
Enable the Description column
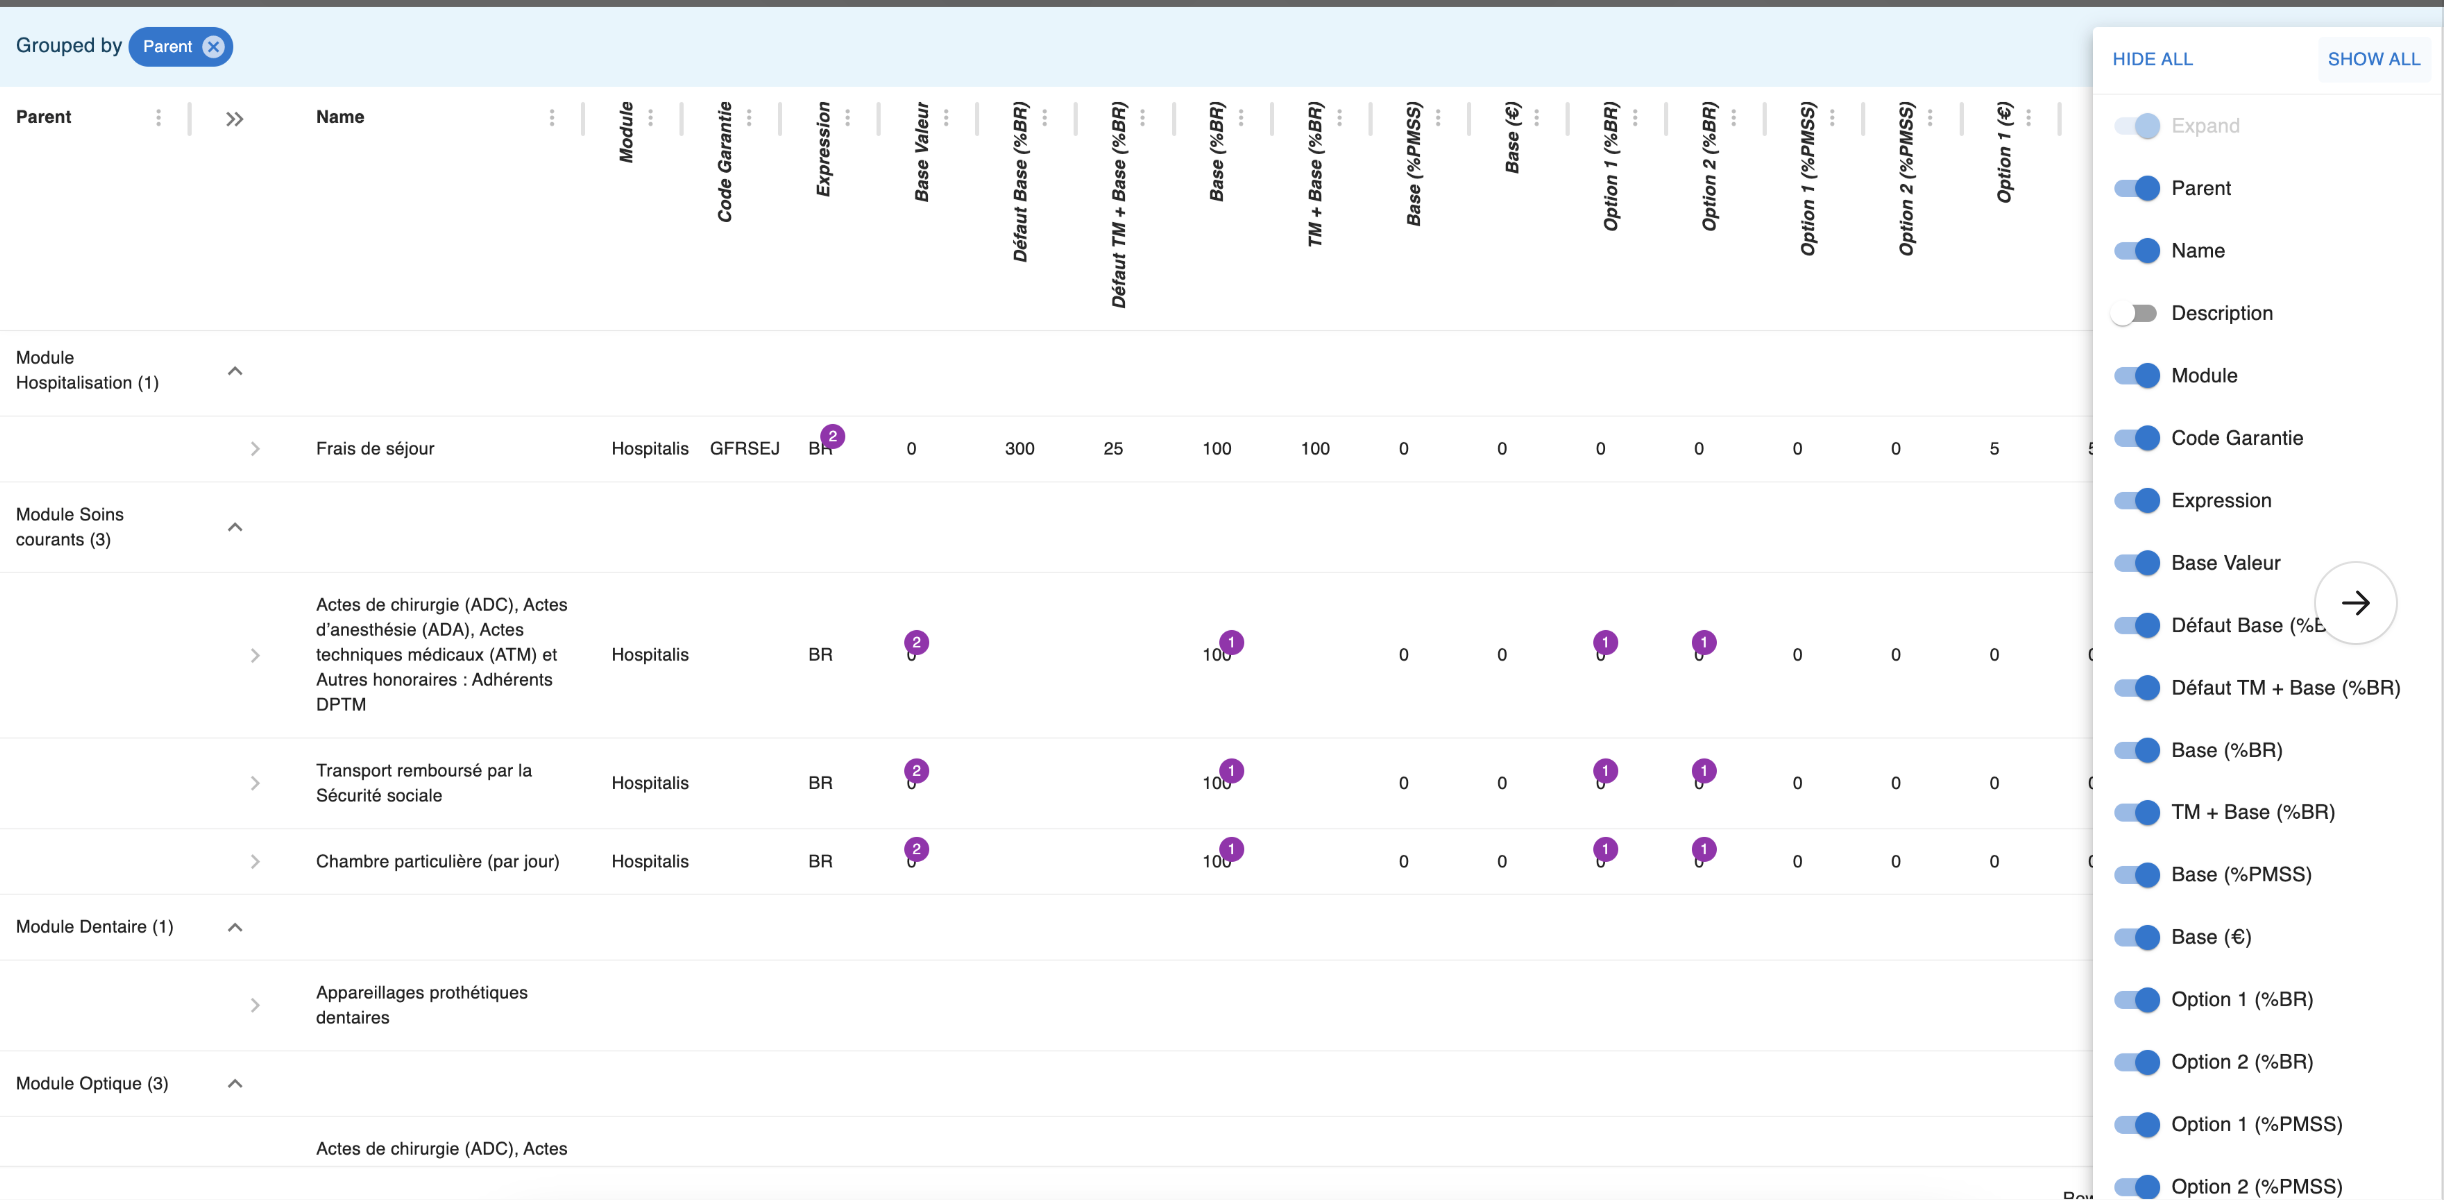coord(2134,313)
